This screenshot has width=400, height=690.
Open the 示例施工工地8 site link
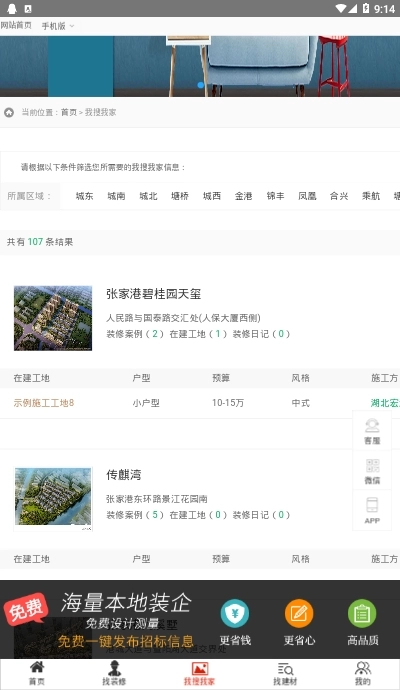(44, 403)
